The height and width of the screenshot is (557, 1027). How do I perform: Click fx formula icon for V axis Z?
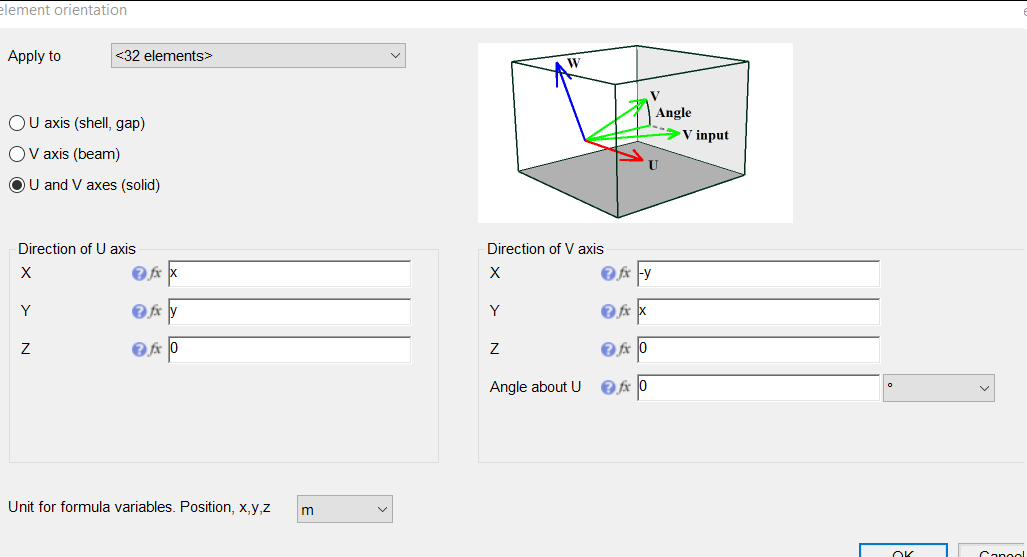pyautogui.click(x=624, y=350)
